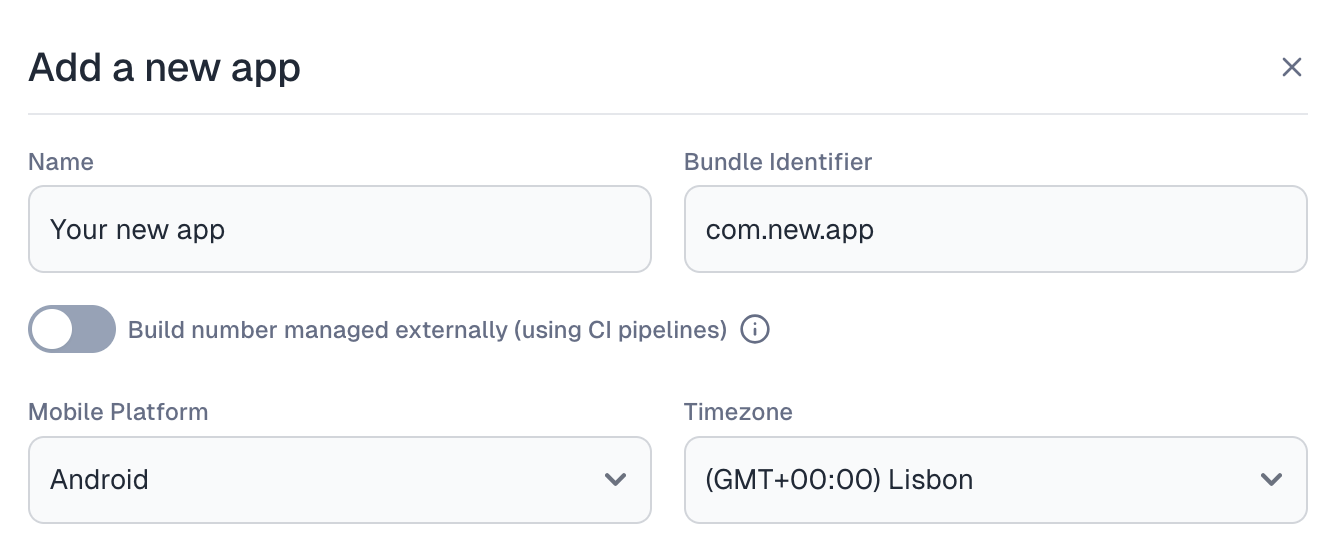This screenshot has width=1336, height=558.
Task: Click the 'Name' field label
Action: [61, 162]
